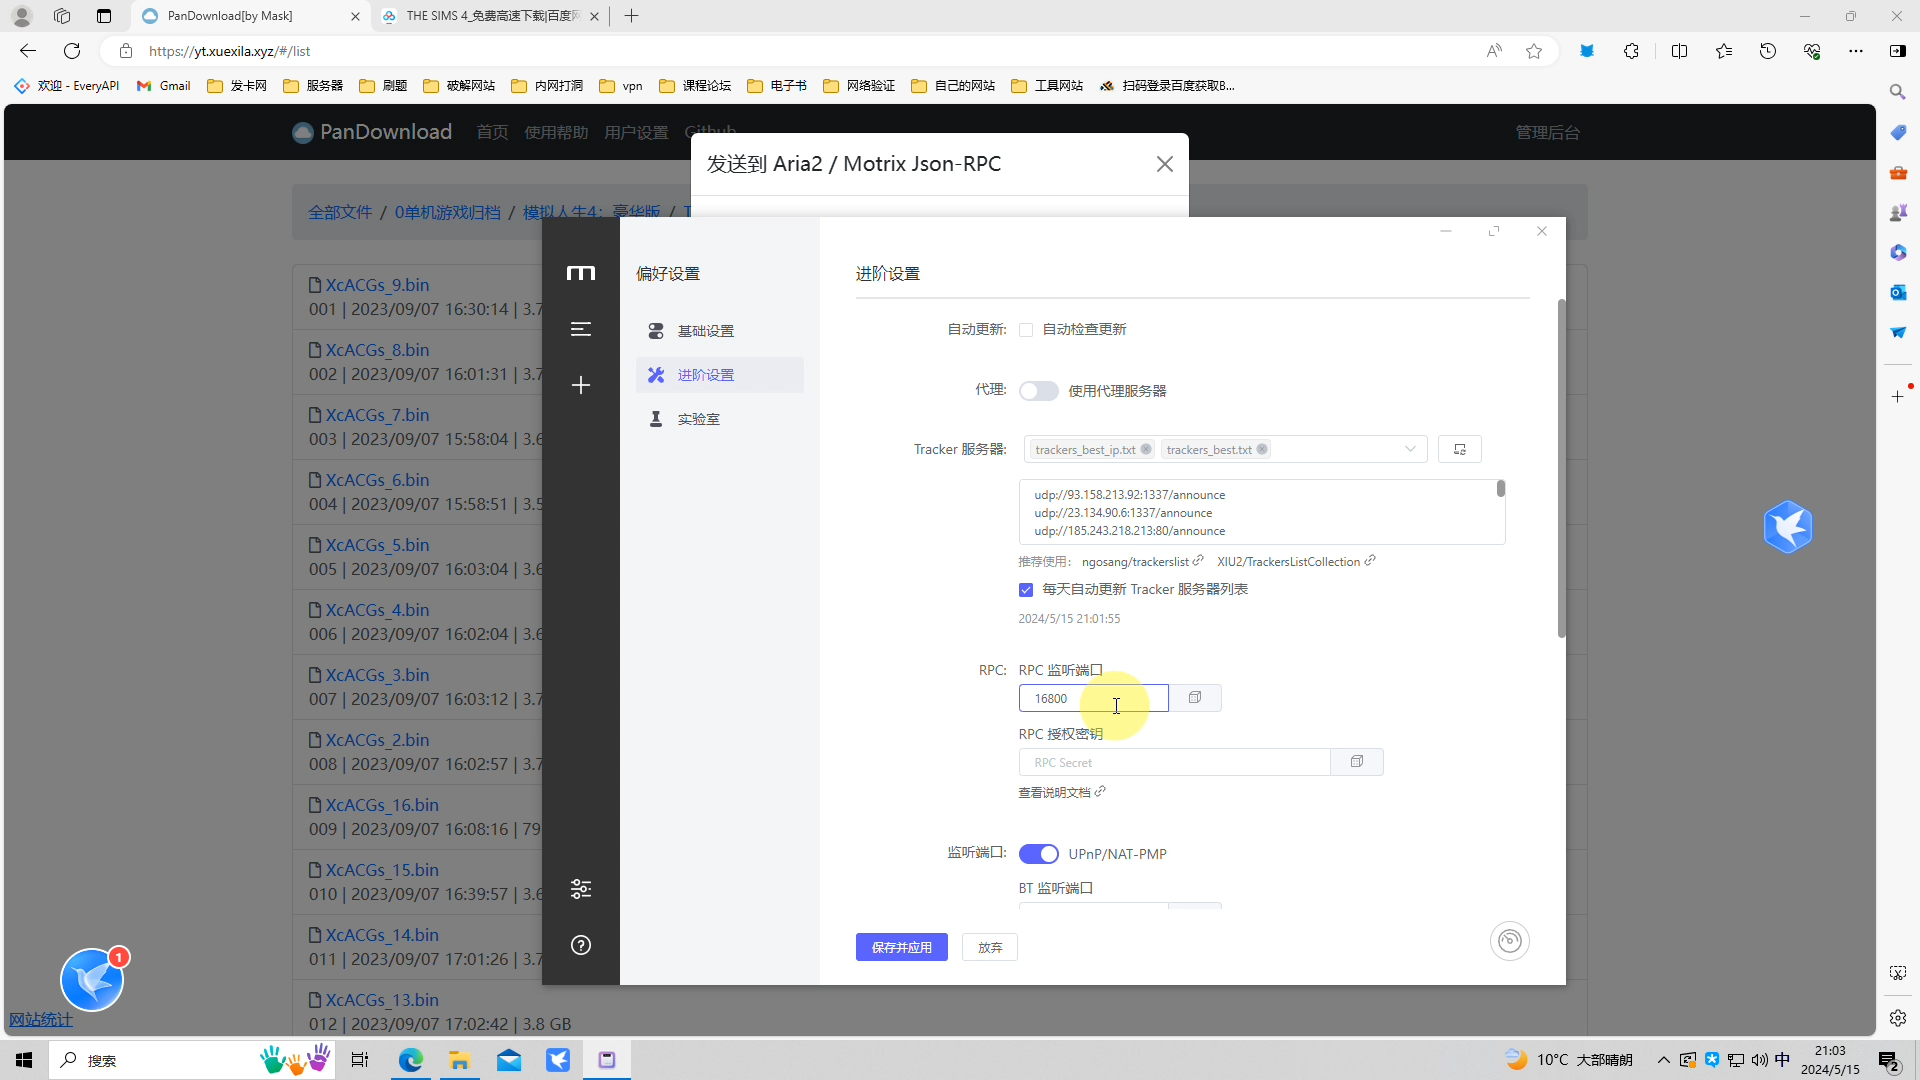
Task: Open browser favorites icon
Action: point(1724,51)
